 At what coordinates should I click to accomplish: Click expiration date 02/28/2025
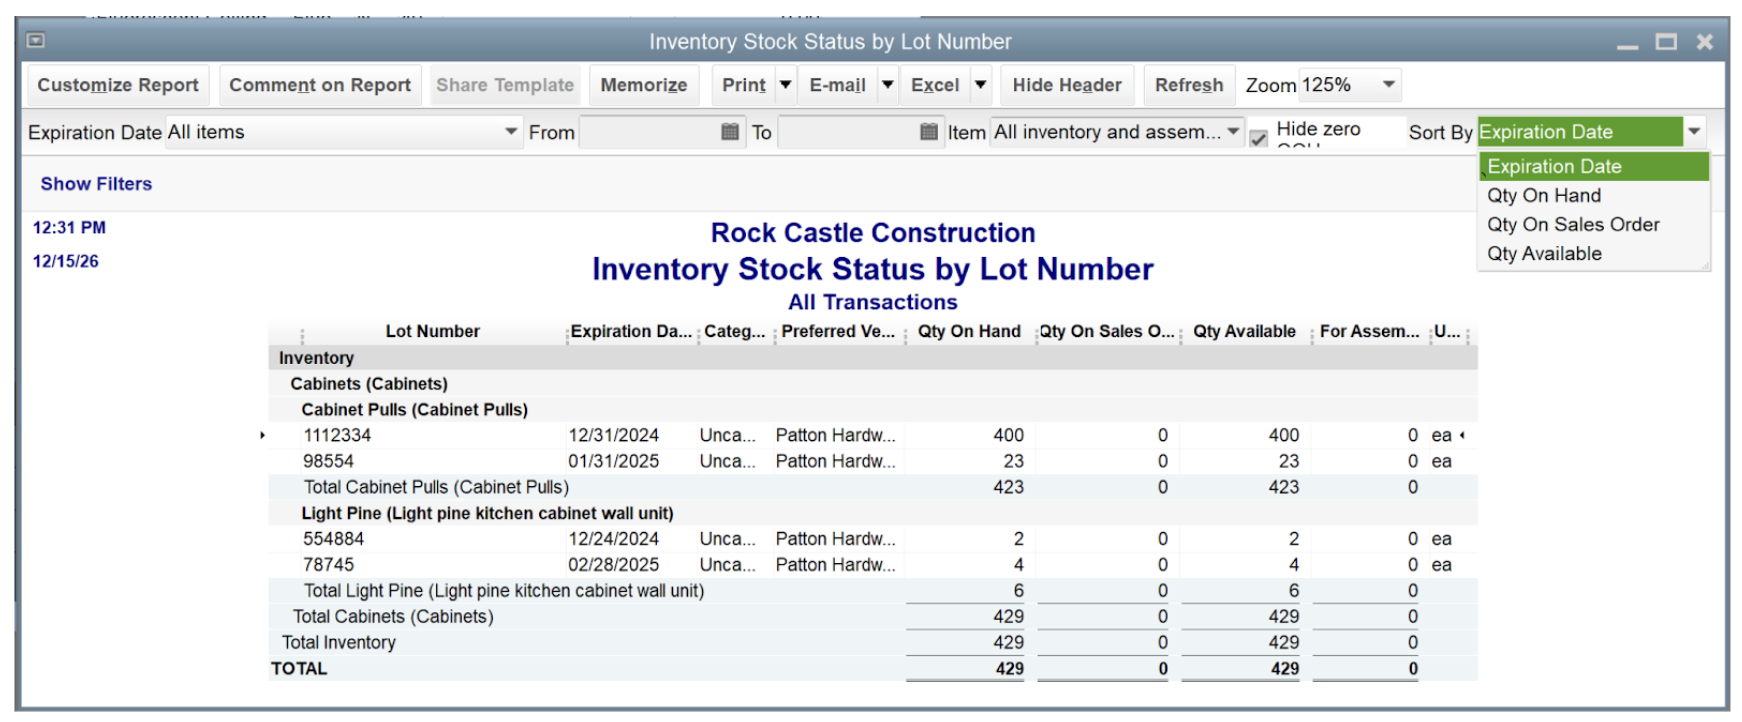point(614,565)
